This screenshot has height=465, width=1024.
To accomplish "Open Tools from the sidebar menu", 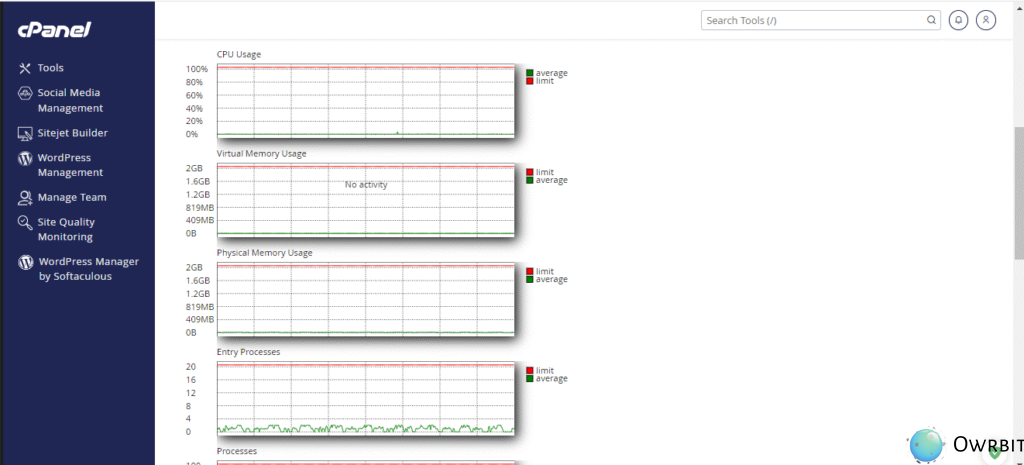I will click(50, 68).
